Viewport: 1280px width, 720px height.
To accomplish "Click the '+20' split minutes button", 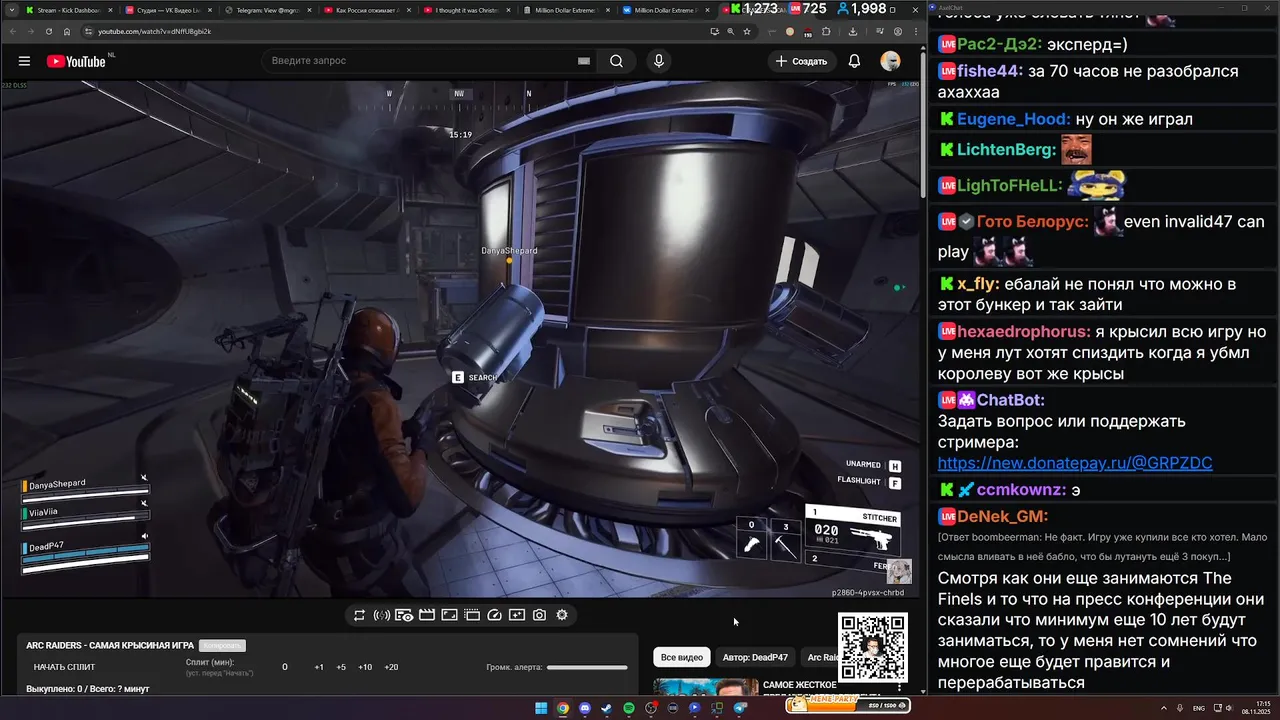I will 391,667.
